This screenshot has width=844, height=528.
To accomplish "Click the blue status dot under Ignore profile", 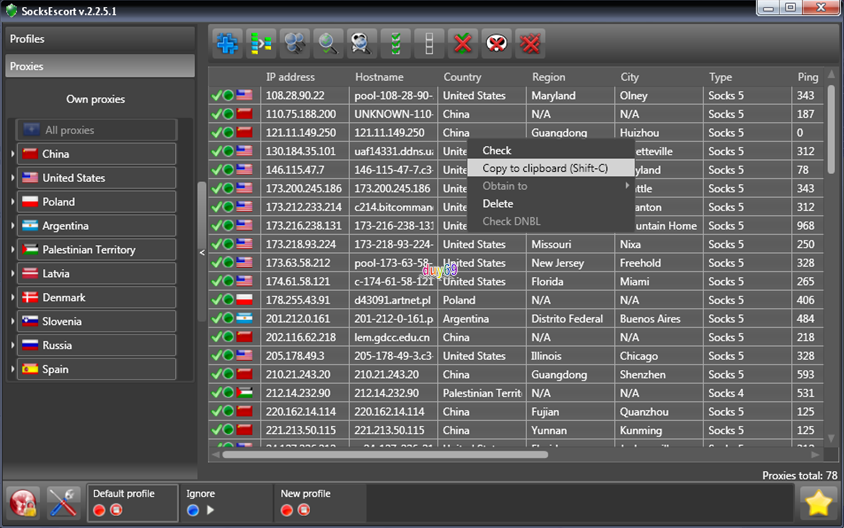I will click(193, 510).
